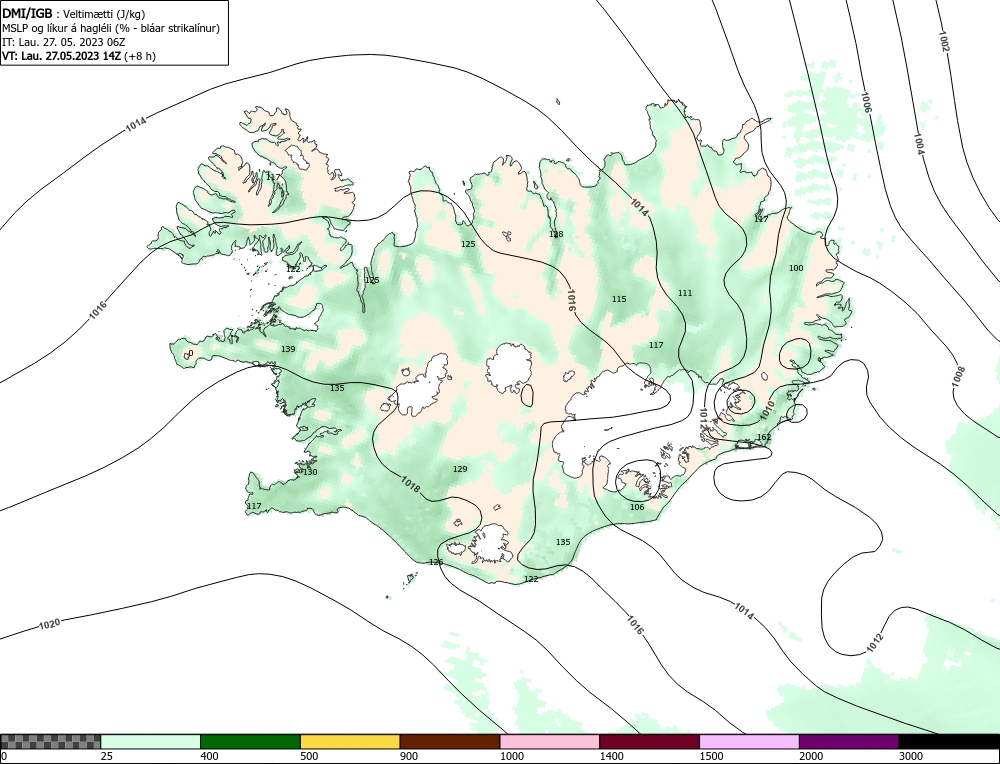Click the map value '130'
The width and height of the screenshot is (1000, 764).
coord(309,472)
